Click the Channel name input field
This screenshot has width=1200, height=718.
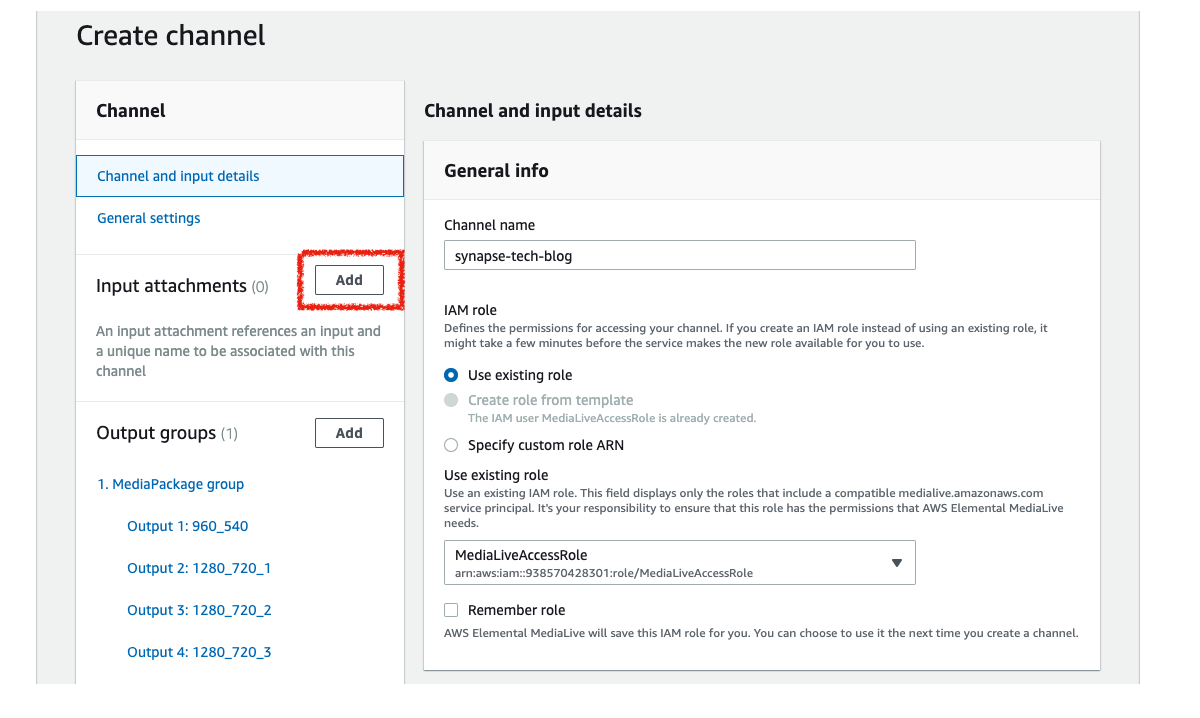(x=679, y=255)
